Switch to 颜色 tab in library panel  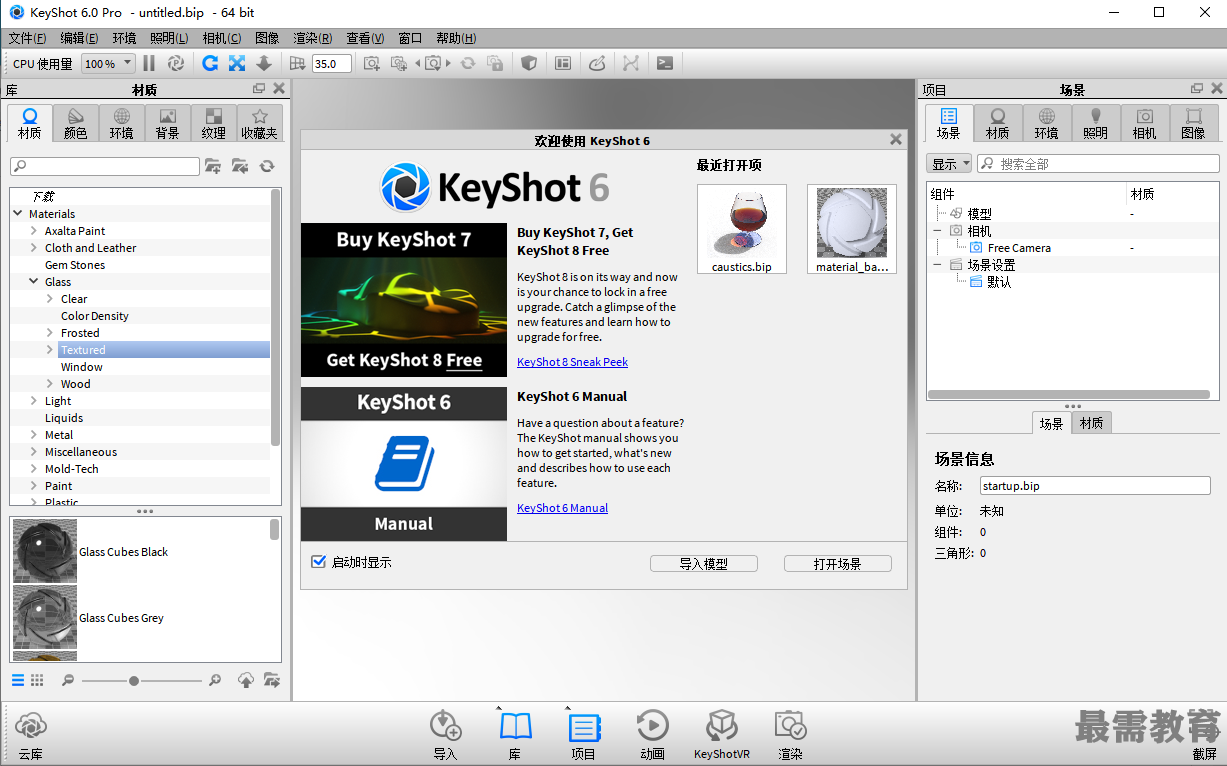tap(76, 124)
